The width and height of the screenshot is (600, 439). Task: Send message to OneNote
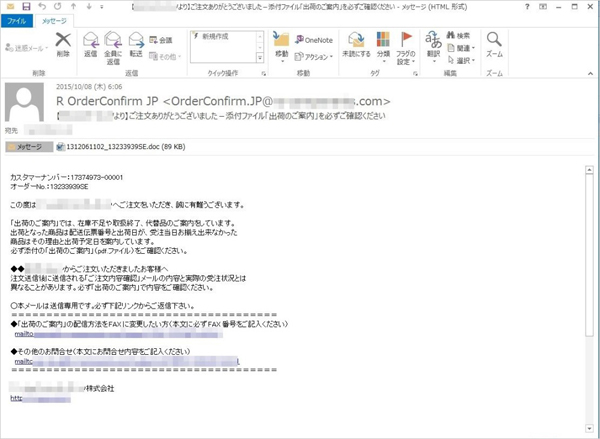(318, 40)
